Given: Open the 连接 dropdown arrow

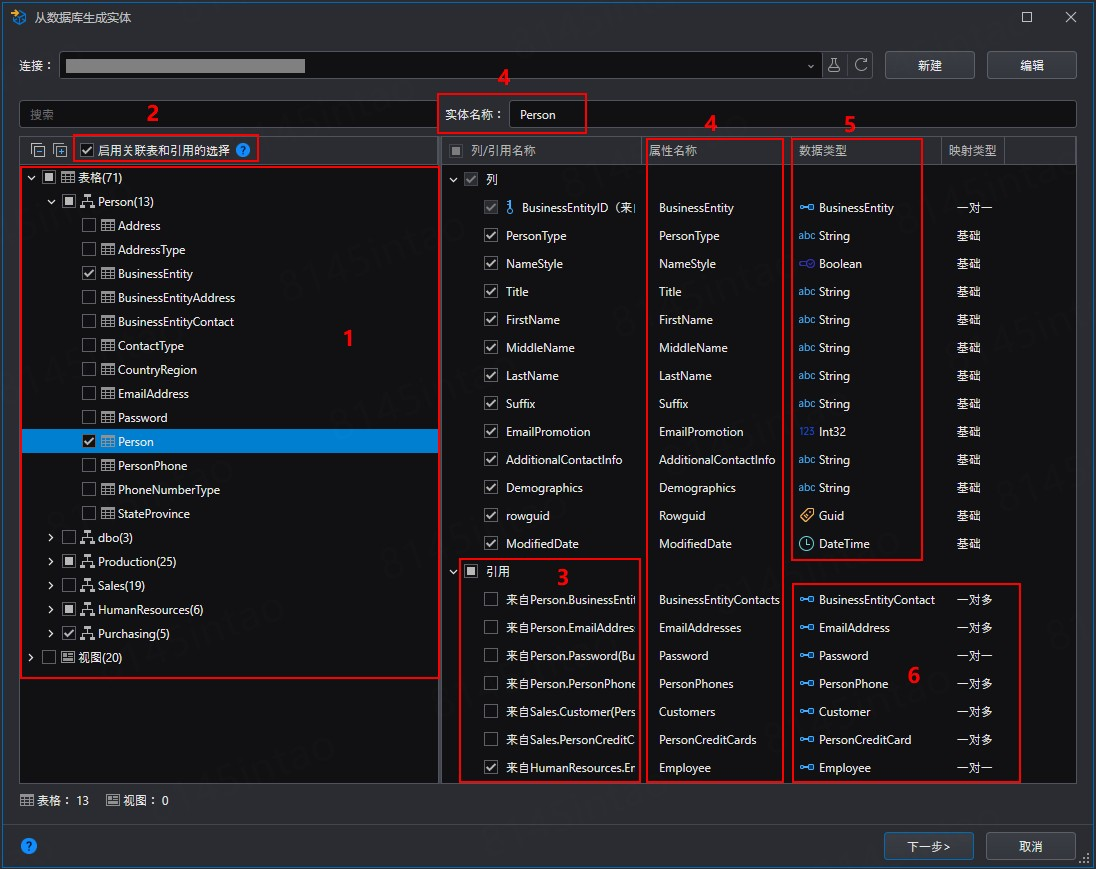Looking at the screenshot, I should [810, 66].
